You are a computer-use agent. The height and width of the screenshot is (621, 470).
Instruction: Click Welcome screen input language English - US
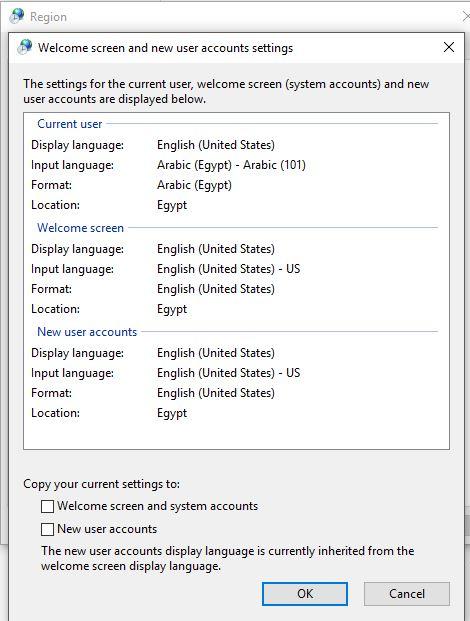click(x=228, y=269)
